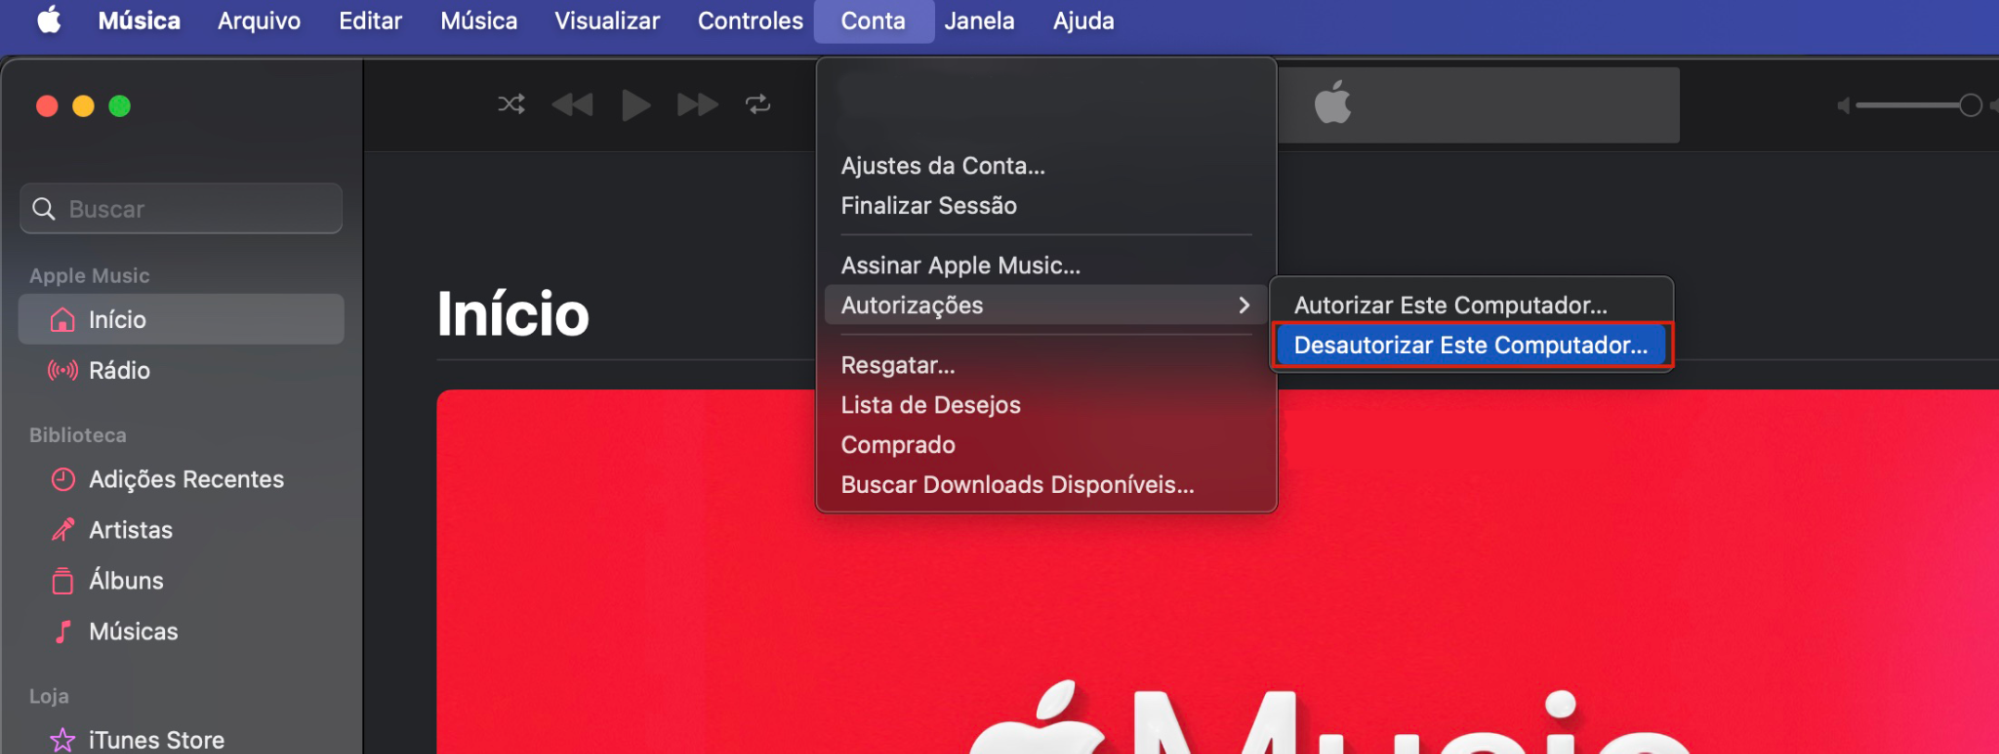Click the magnifying glass search icon
1999x754 pixels.
click(44, 208)
